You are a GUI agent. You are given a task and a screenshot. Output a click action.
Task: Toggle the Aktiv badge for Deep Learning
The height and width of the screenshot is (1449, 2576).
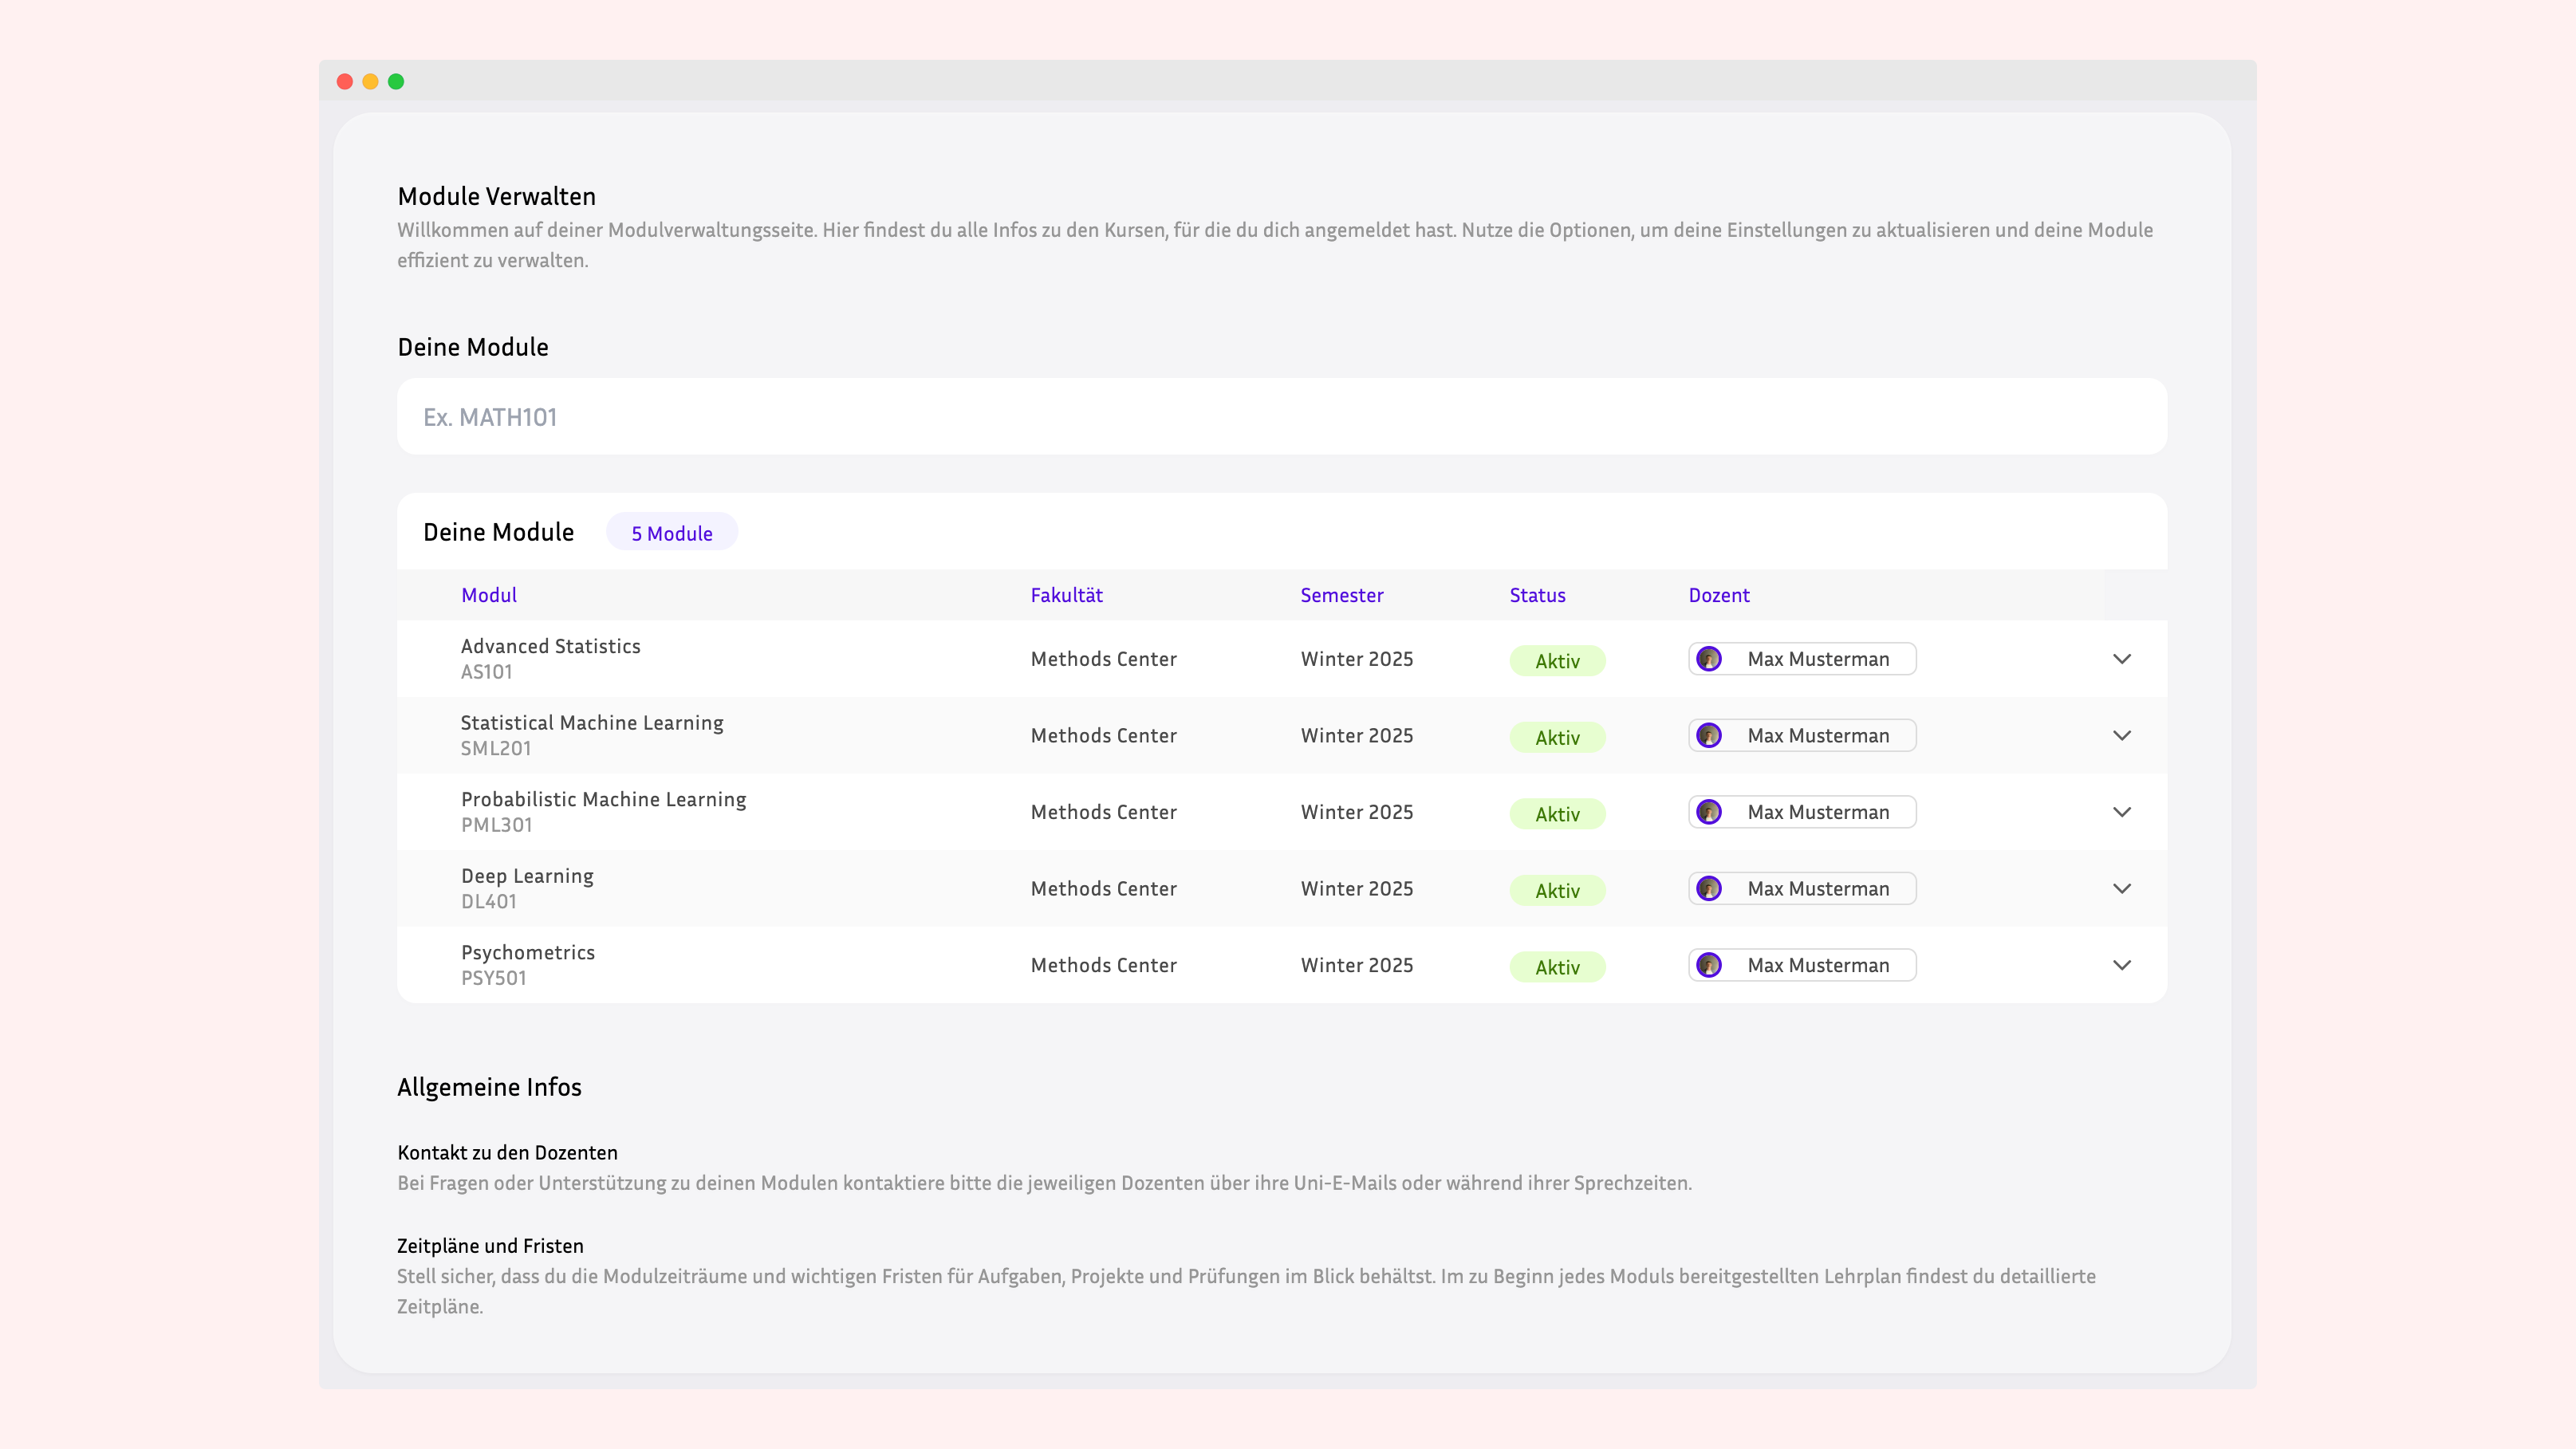coord(1557,890)
